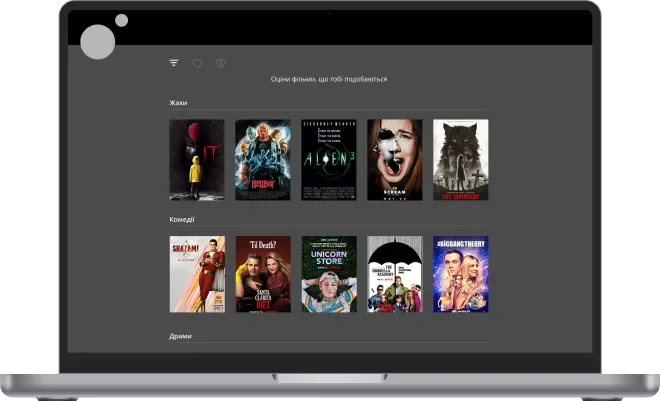Viewport: 660px width, 401px height.
Task: Click the Жахи category heading
Action: tap(178, 103)
